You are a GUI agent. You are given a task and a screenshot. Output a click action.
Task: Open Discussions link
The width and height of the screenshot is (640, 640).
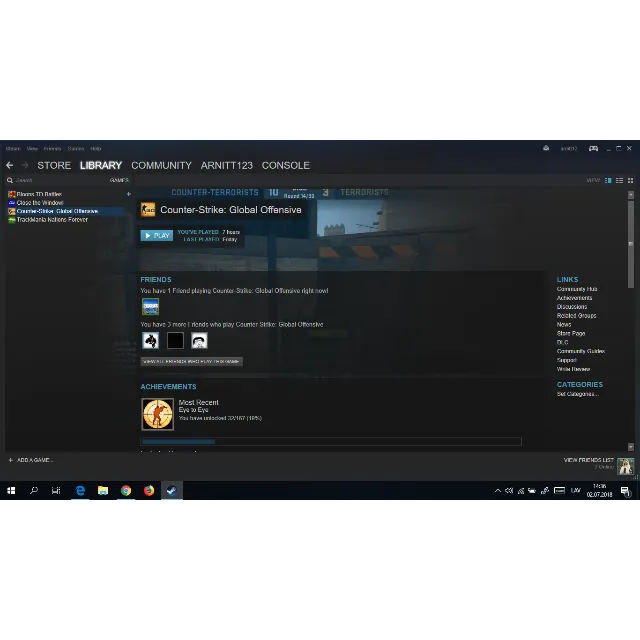(x=572, y=307)
